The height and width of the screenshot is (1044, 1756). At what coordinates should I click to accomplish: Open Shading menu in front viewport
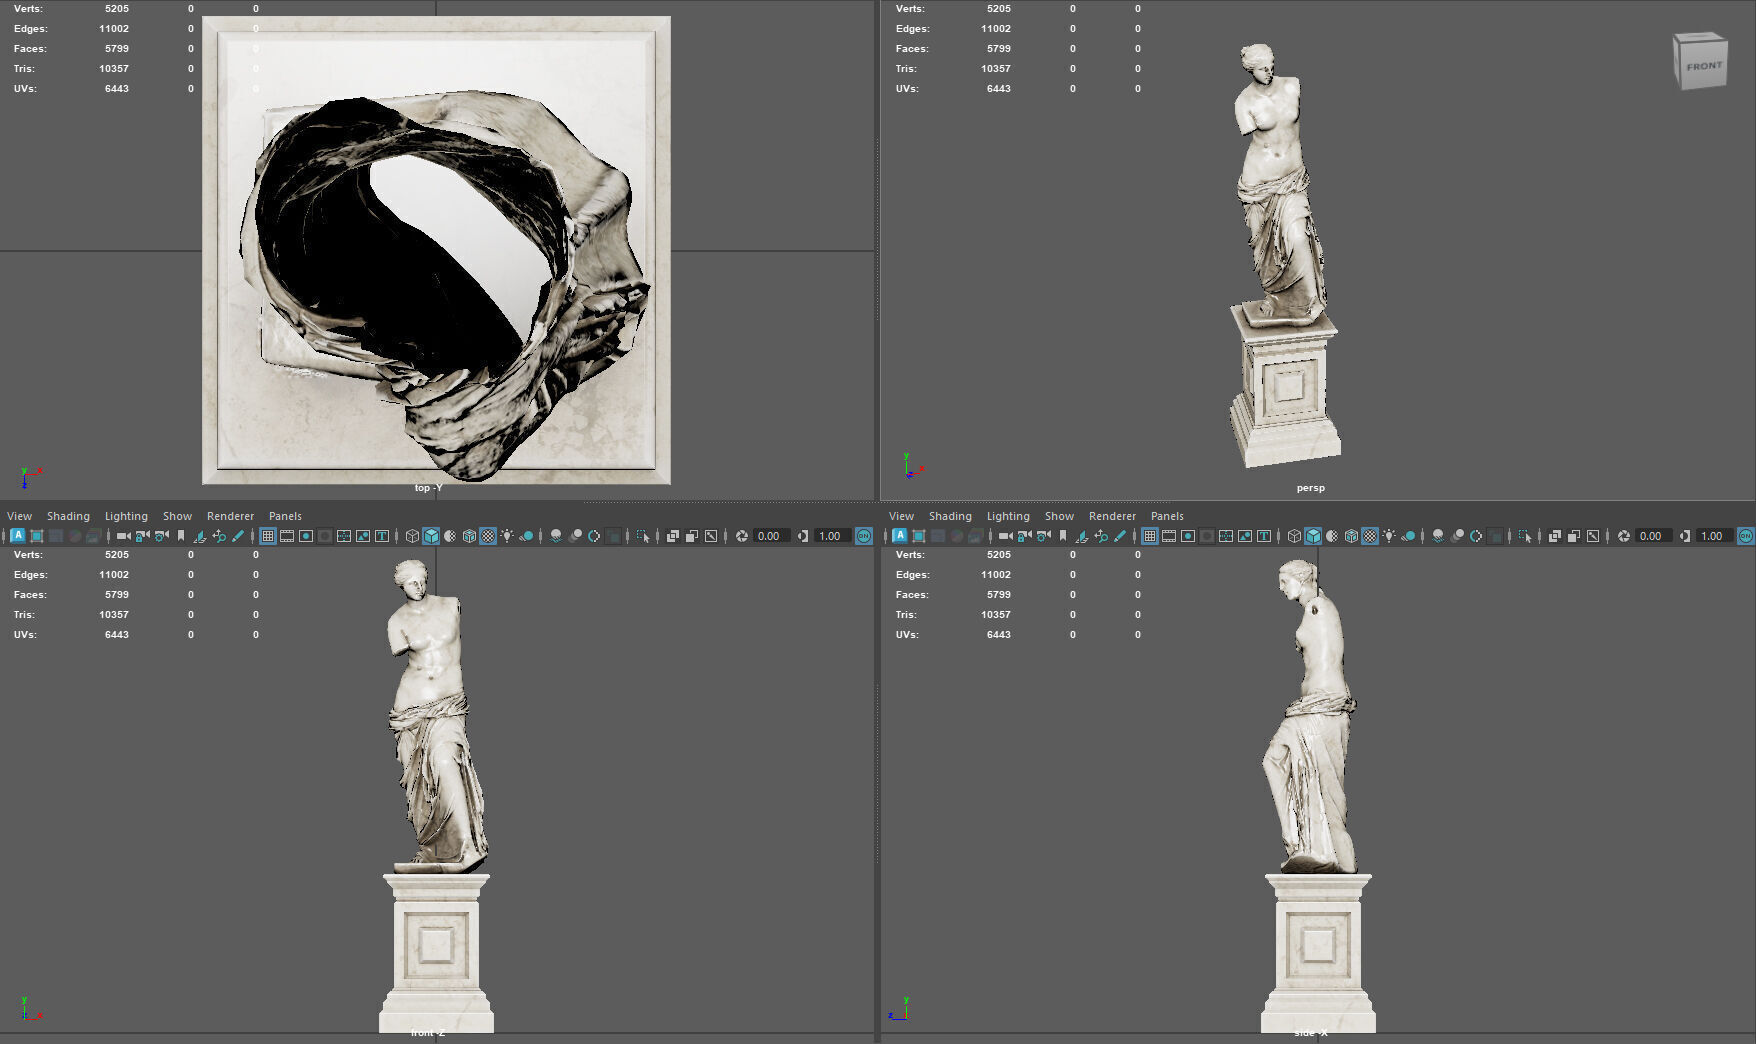pyautogui.click(x=68, y=516)
